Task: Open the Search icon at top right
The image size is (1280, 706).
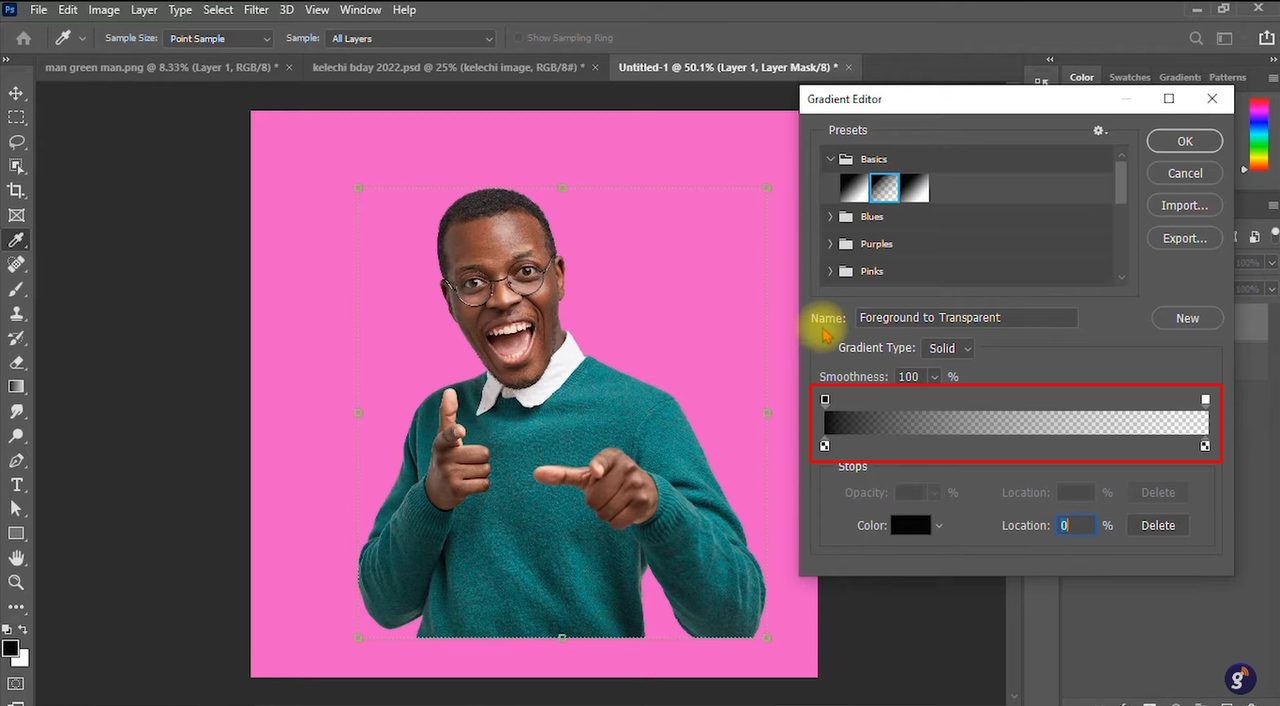Action: [x=1196, y=39]
